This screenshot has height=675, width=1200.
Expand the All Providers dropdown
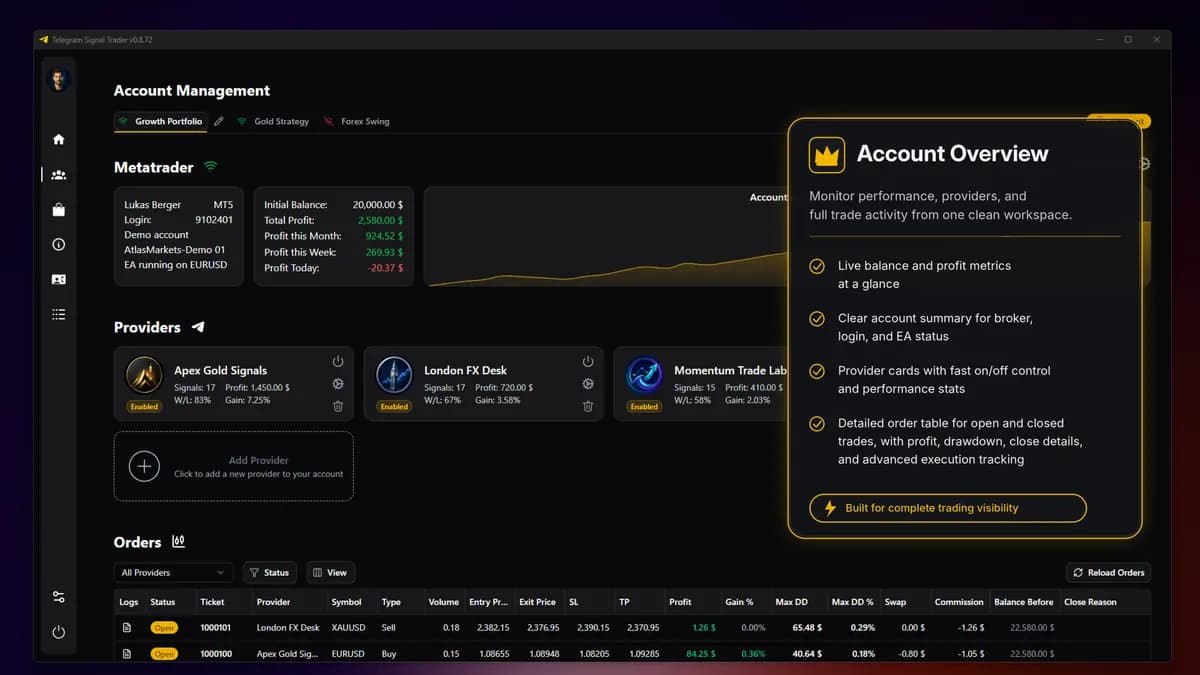pyautogui.click(x=173, y=573)
